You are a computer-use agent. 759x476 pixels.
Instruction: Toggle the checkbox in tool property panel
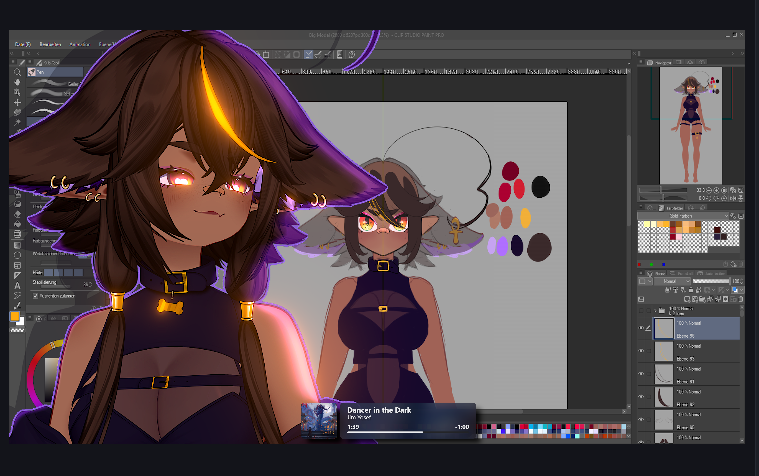tap(35, 296)
